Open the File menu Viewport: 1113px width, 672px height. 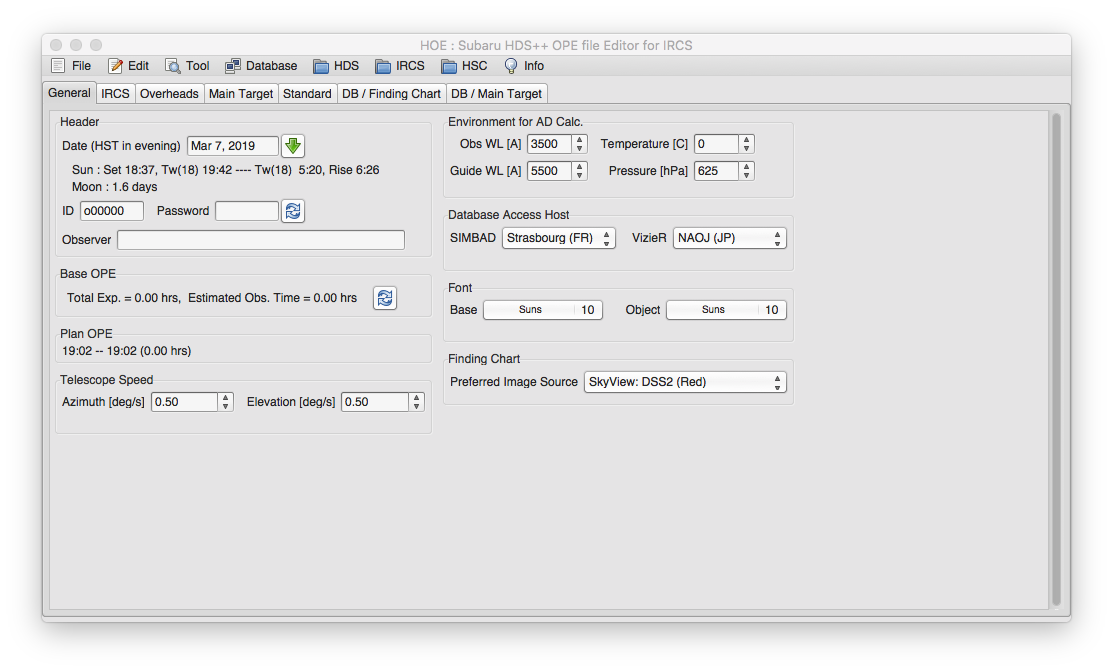pyautogui.click(x=71, y=66)
